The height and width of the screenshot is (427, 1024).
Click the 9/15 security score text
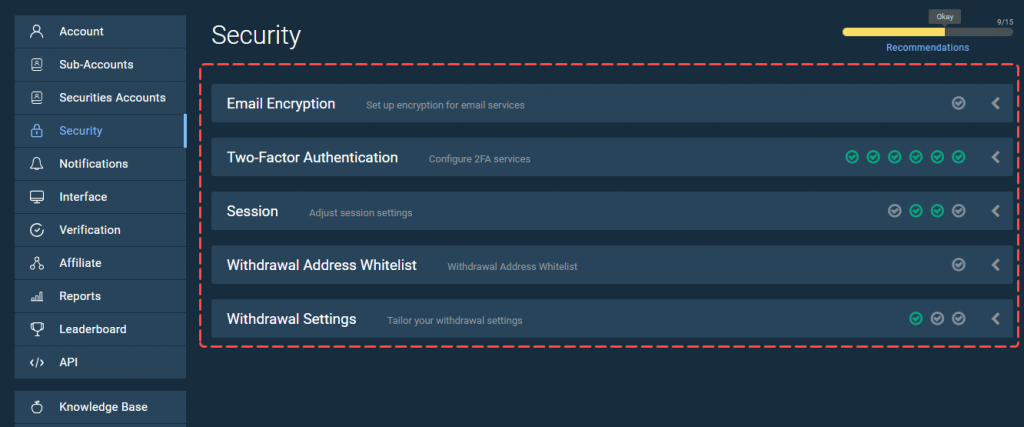click(x=1005, y=22)
